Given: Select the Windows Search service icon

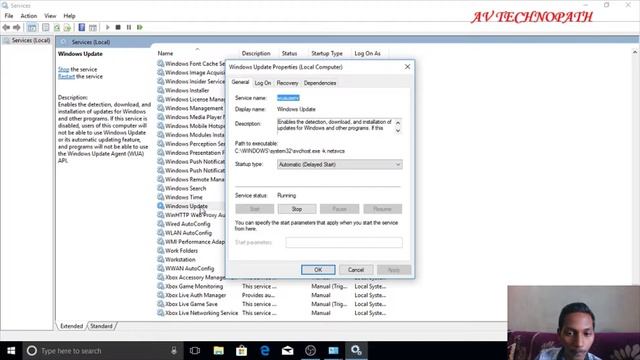Looking at the screenshot, I should (x=160, y=188).
